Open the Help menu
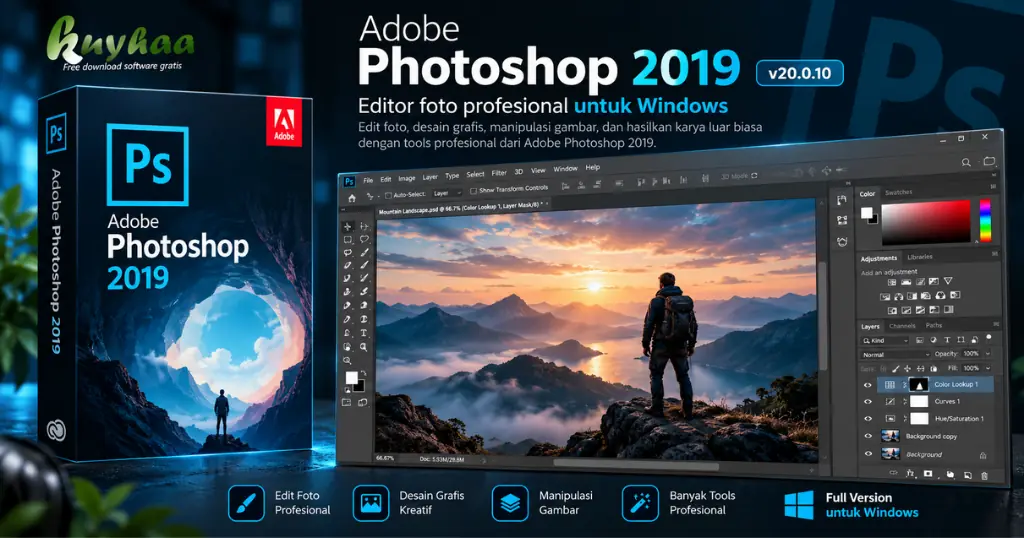The height and width of the screenshot is (538, 1024). pyautogui.click(x=592, y=167)
